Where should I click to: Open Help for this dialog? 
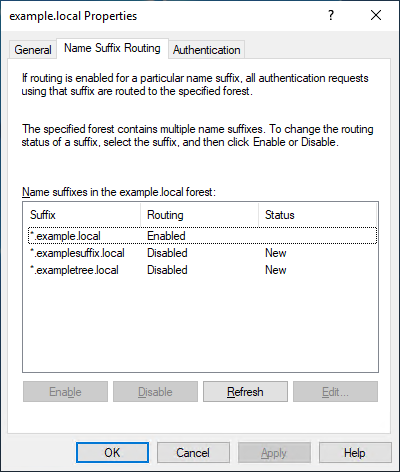coord(355,453)
